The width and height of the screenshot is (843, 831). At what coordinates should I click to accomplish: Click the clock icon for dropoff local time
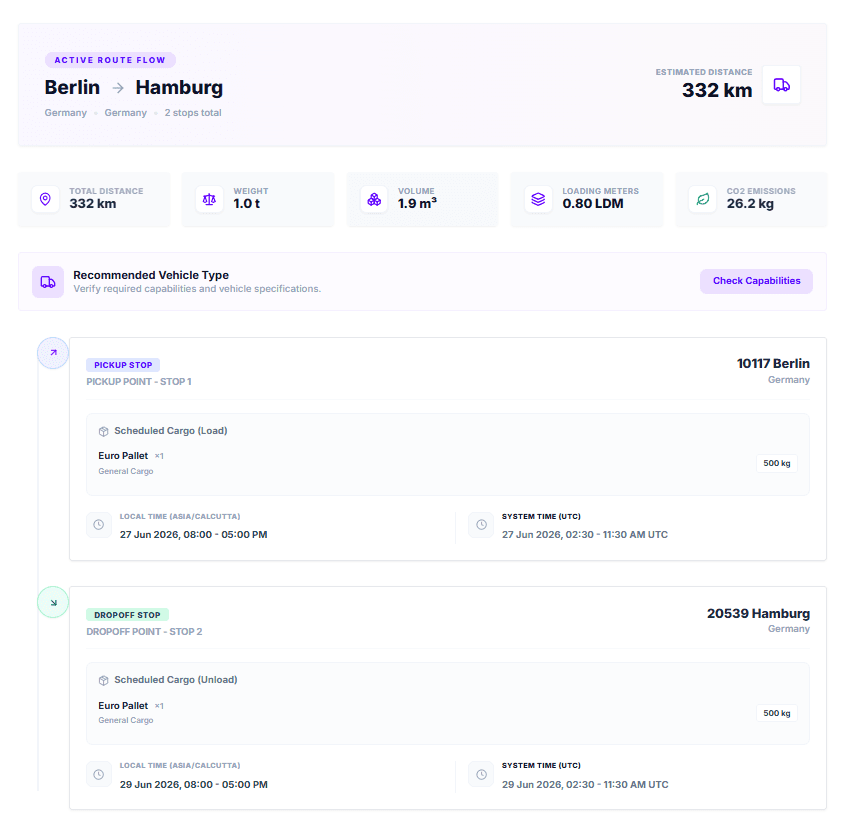pyautogui.click(x=99, y=775)
